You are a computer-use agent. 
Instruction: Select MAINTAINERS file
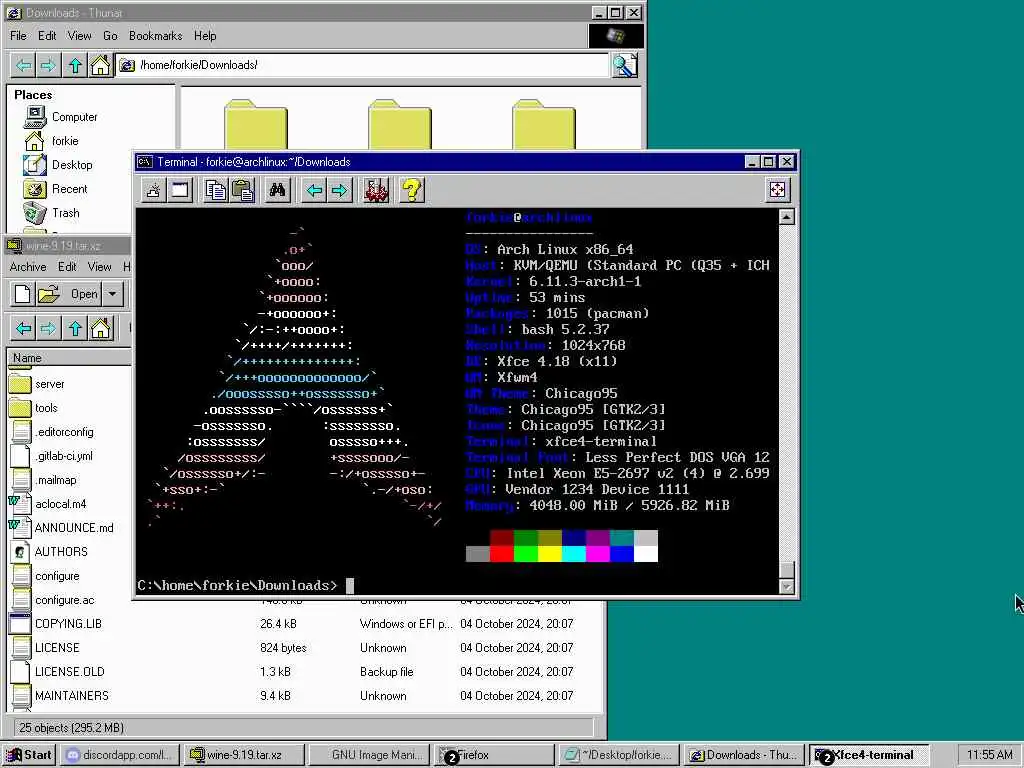tap(72, 696)
